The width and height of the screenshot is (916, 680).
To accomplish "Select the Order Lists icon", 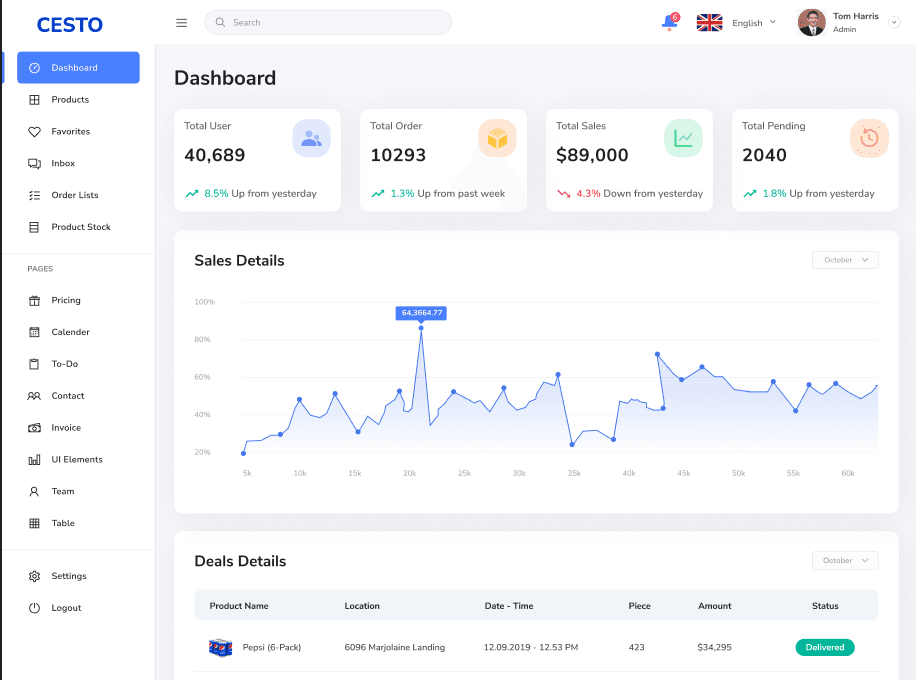I will click(x=33, y=195).
